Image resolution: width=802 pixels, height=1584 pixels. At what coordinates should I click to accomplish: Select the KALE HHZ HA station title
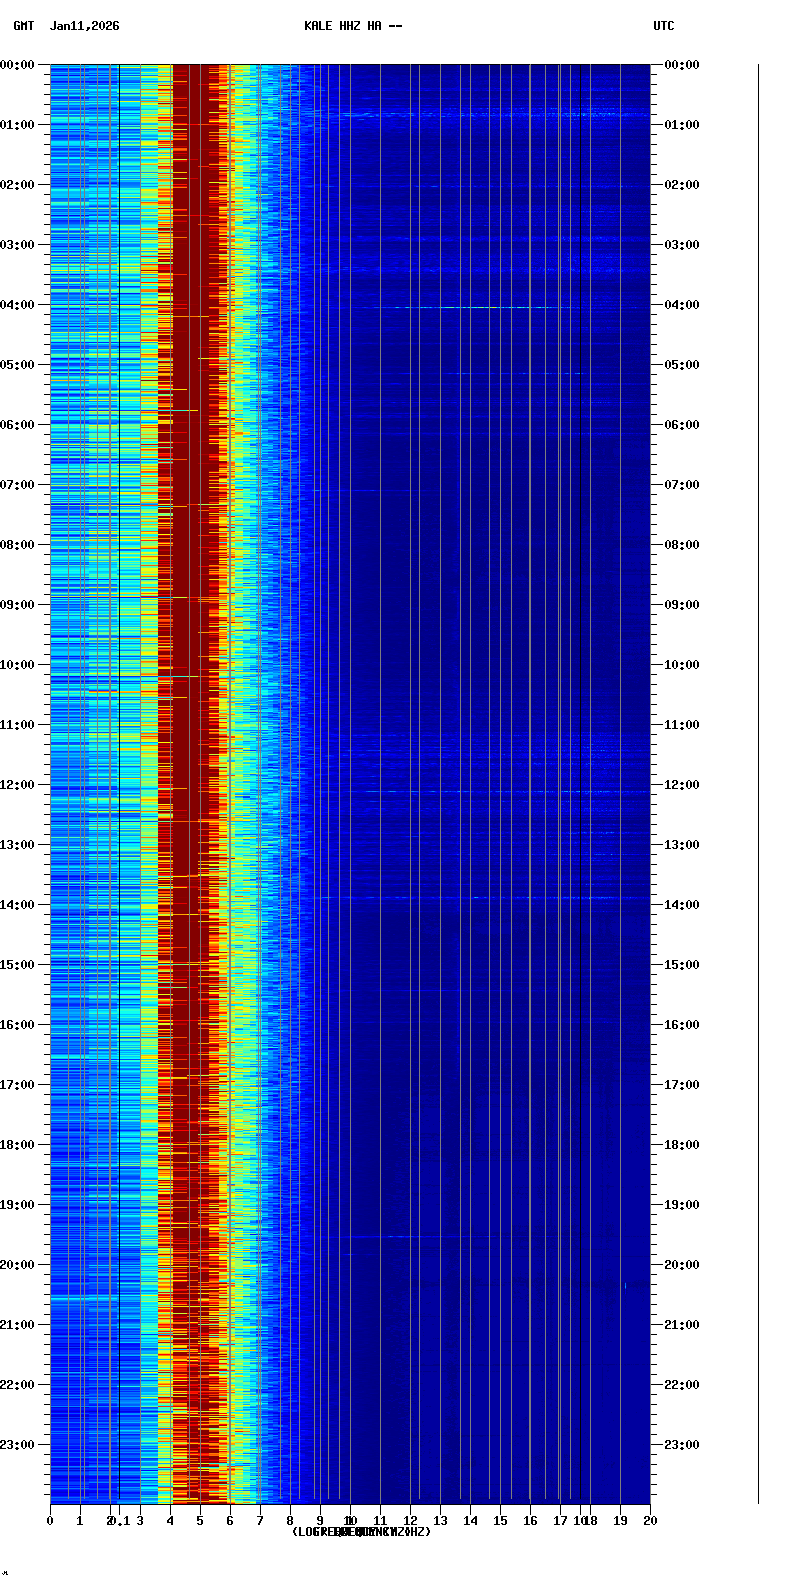pos(353,26)
